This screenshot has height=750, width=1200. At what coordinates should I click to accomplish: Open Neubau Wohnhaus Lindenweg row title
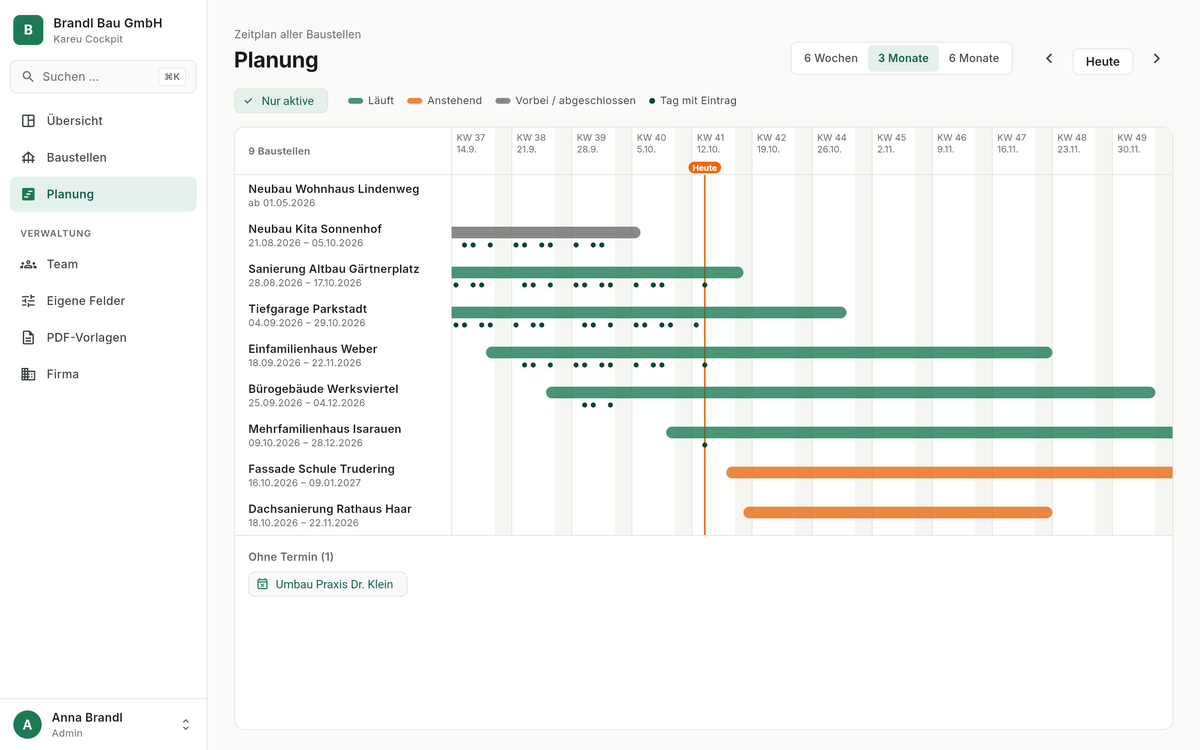point(334,189)
